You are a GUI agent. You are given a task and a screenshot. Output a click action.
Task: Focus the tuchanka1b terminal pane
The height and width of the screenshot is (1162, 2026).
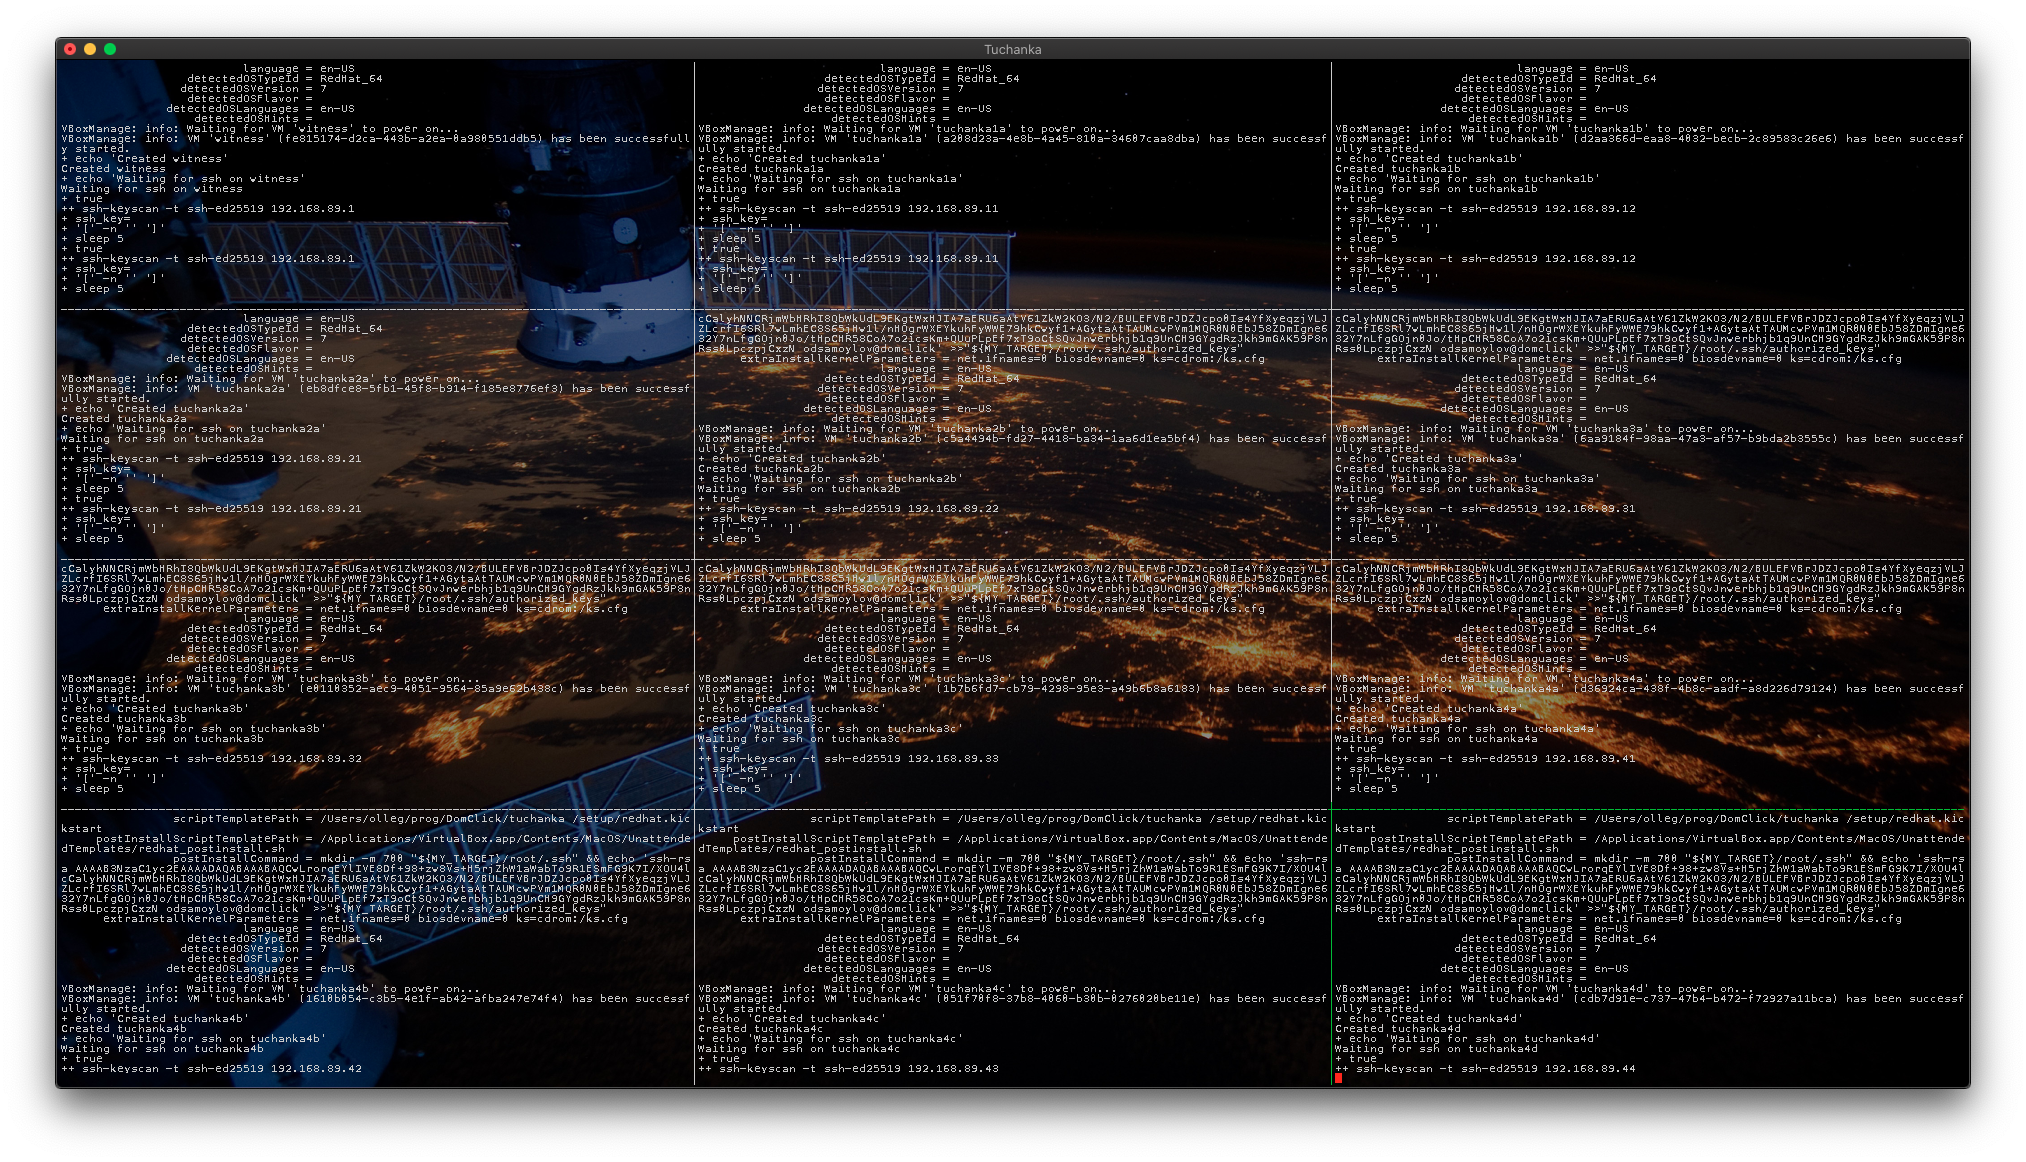point(1650,185)
